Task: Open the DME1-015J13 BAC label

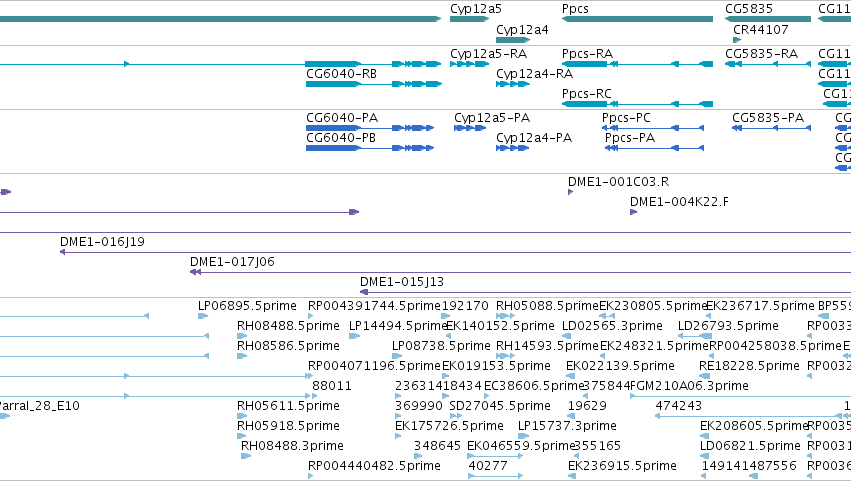Action: [402, 282]
